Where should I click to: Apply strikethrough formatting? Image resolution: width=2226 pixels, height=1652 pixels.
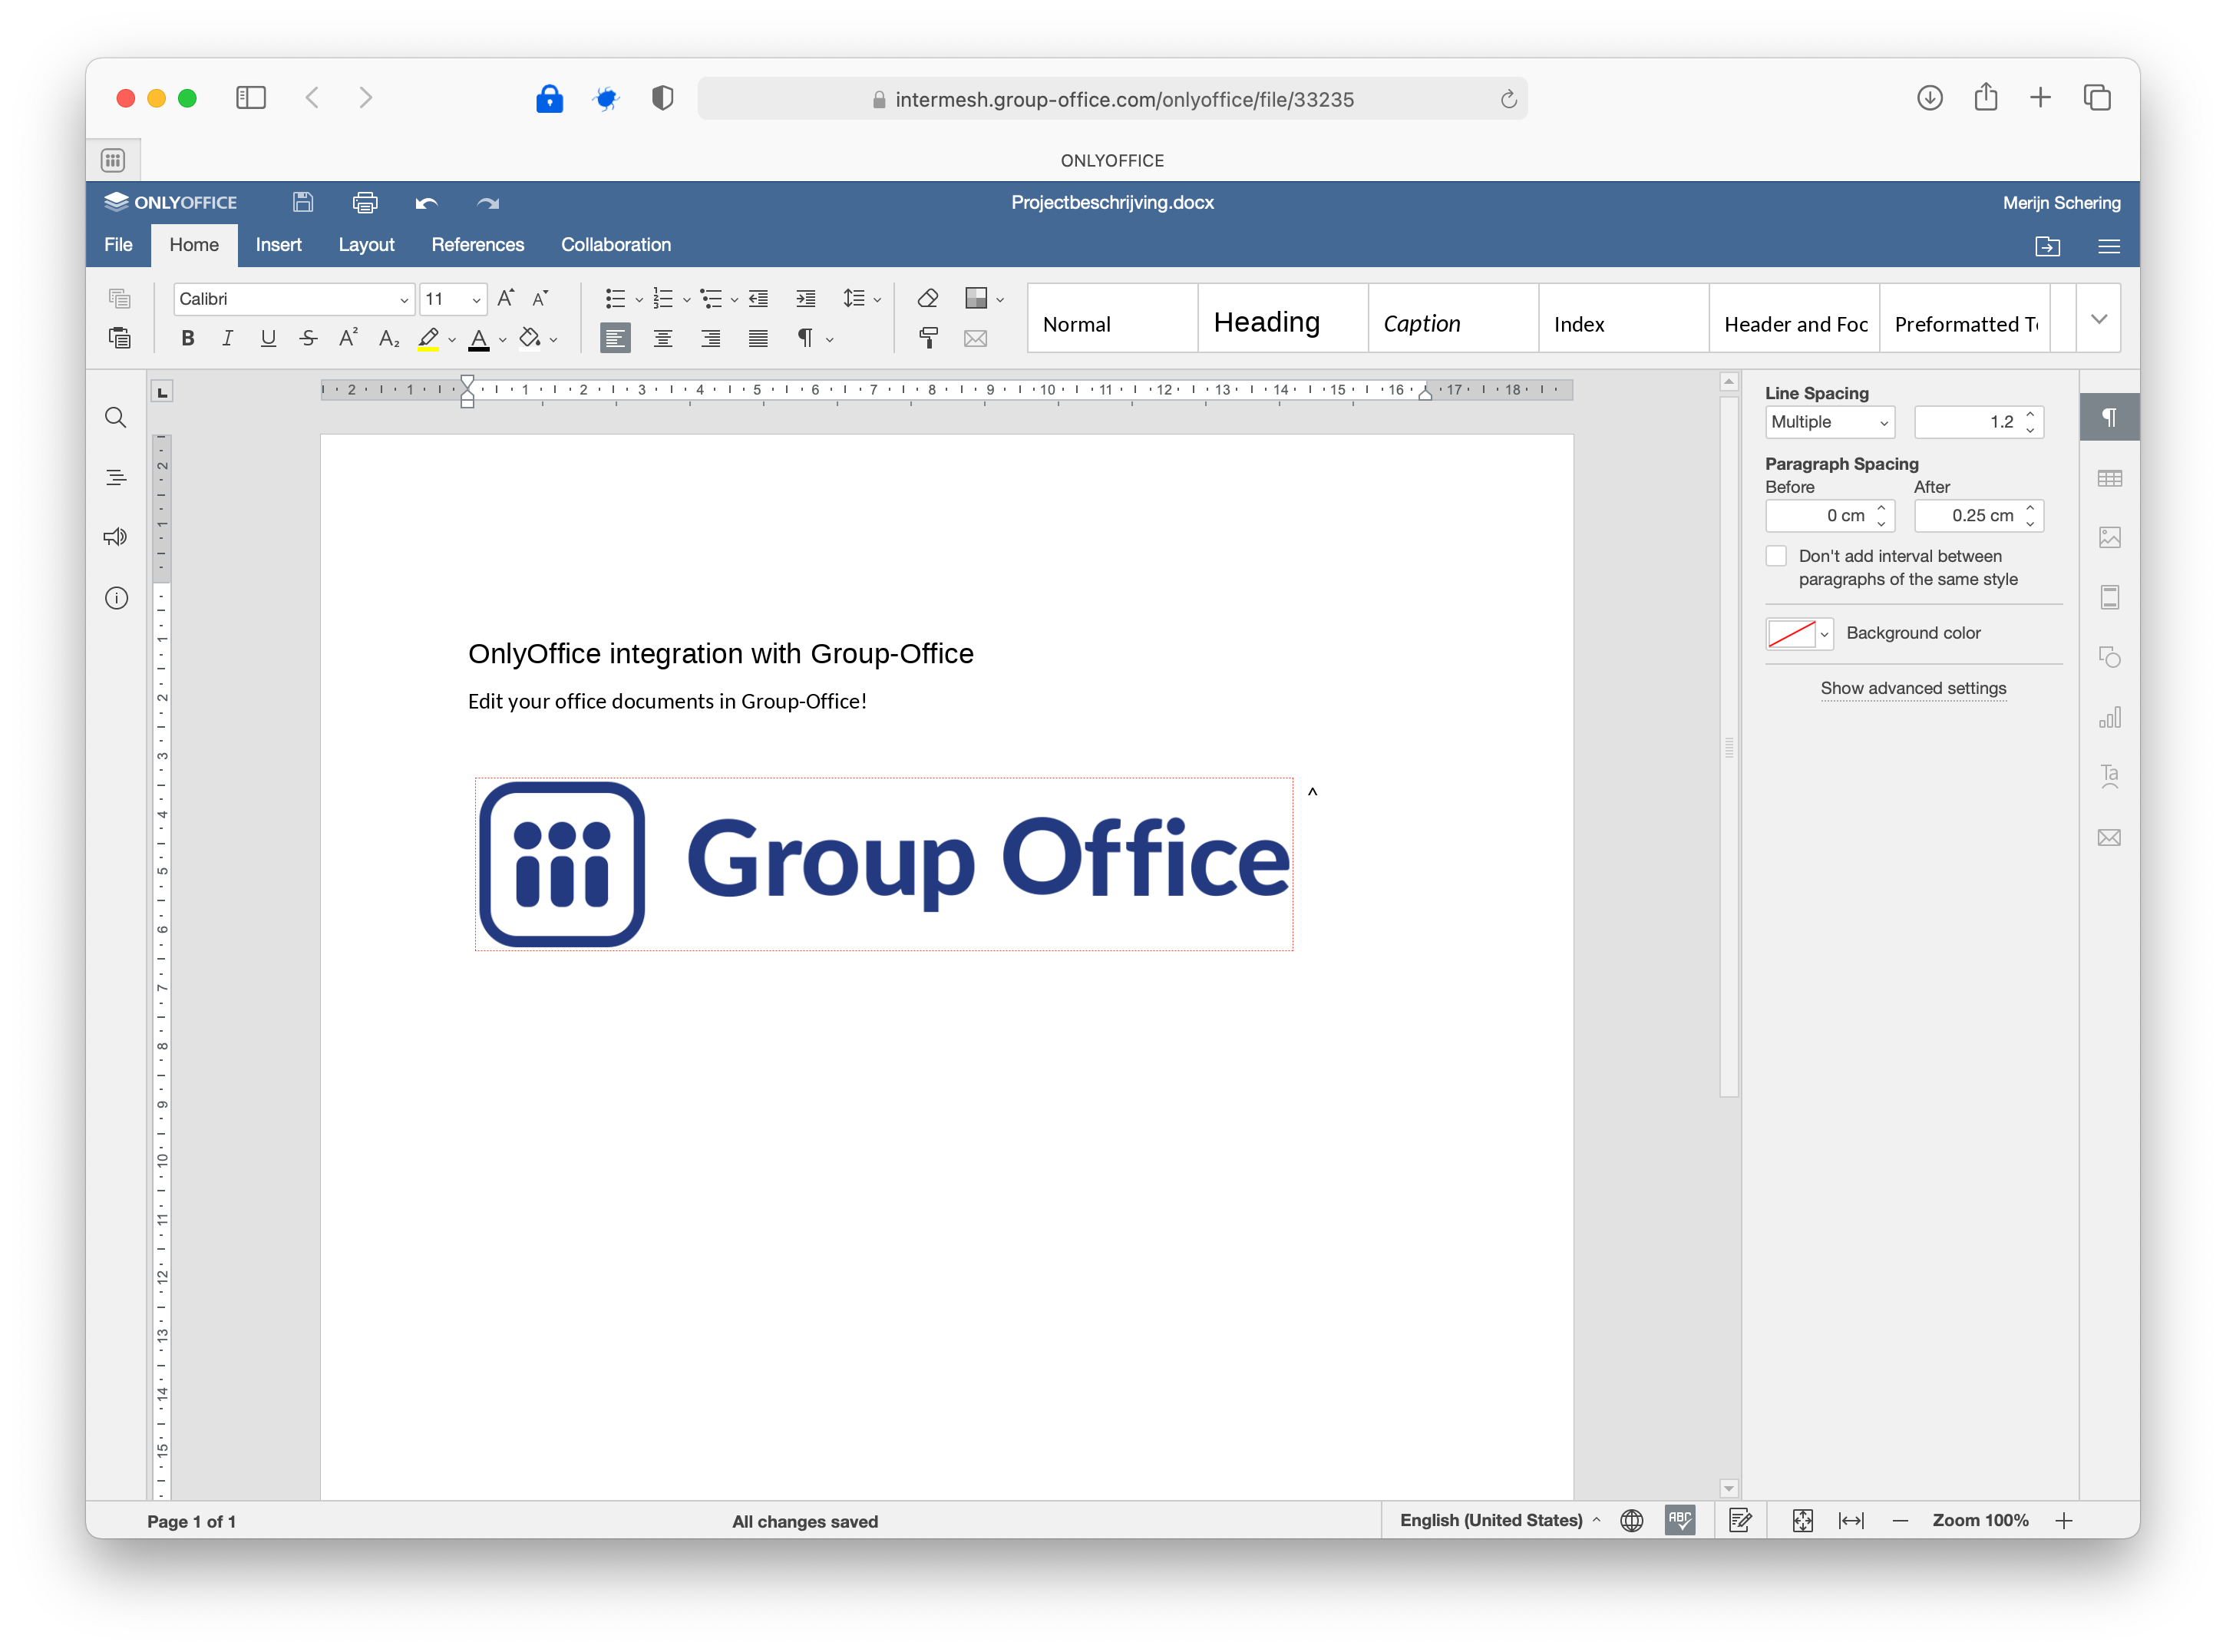308,338
